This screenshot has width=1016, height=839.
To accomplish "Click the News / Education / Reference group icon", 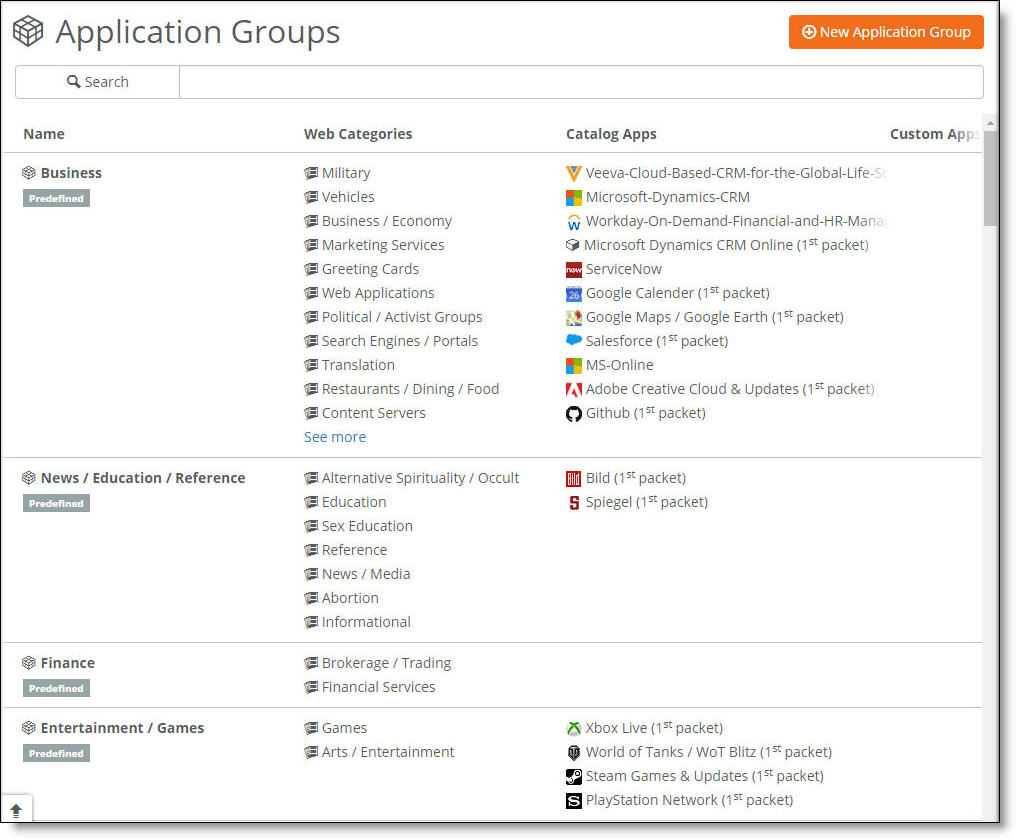I will [x=29, y=478].
